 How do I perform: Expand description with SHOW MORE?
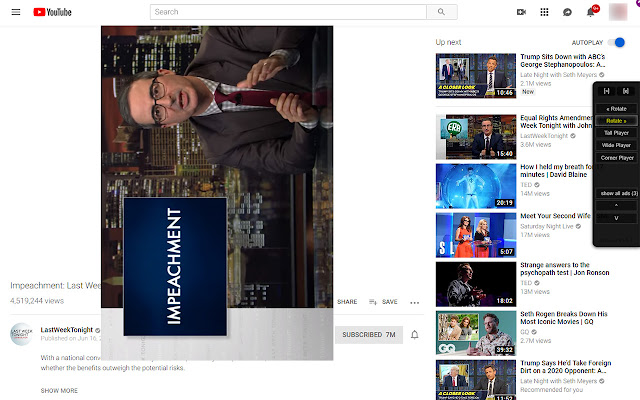(x=59, y=391)
